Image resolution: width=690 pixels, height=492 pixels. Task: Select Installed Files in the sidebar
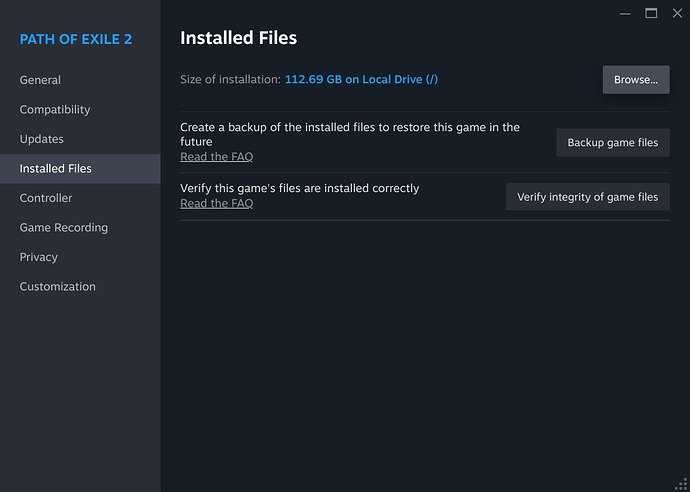(55, 168)
